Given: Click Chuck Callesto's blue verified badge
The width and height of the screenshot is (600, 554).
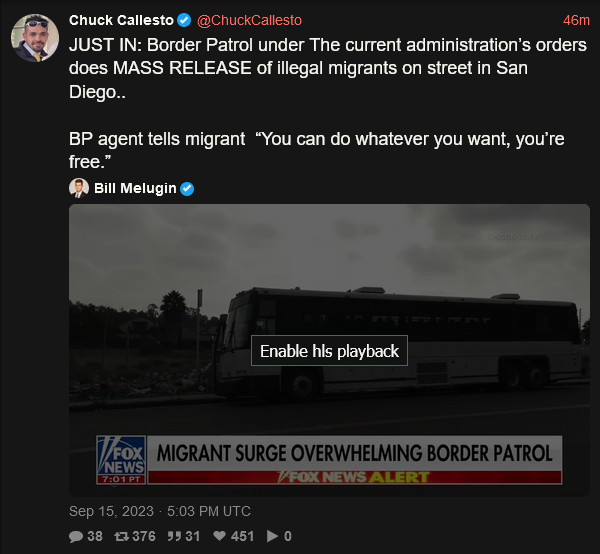Looking at the screenshot, I should (x=184, y=20).
